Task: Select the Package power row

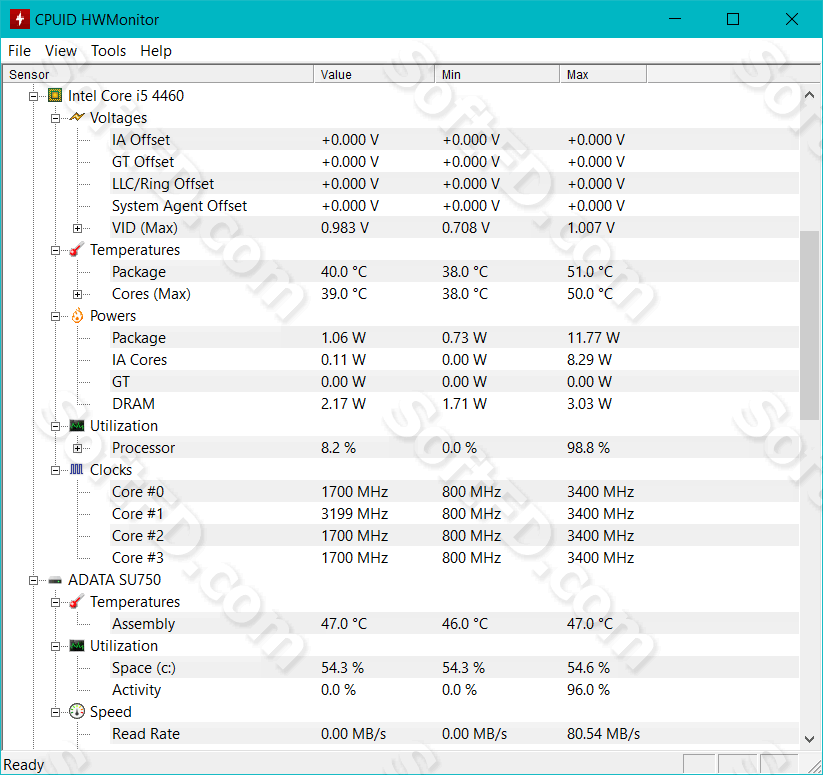Action: pyautogui.click(x=455, y=337)
